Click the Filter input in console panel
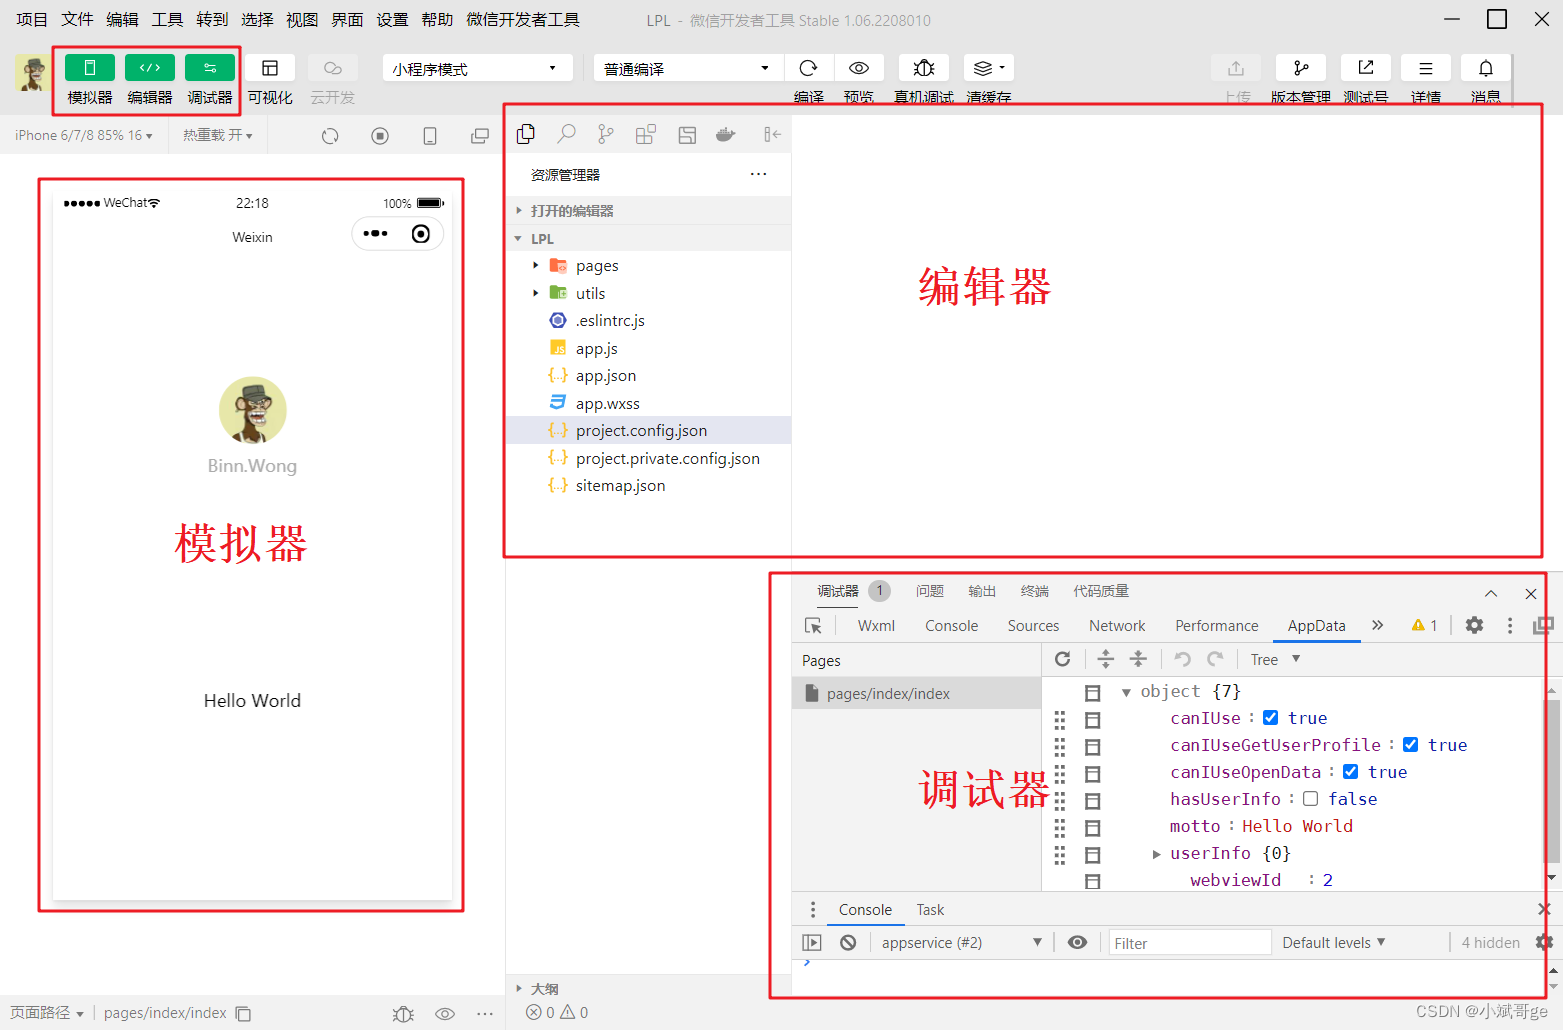1563x1030 pixels. click(1189, 942)
